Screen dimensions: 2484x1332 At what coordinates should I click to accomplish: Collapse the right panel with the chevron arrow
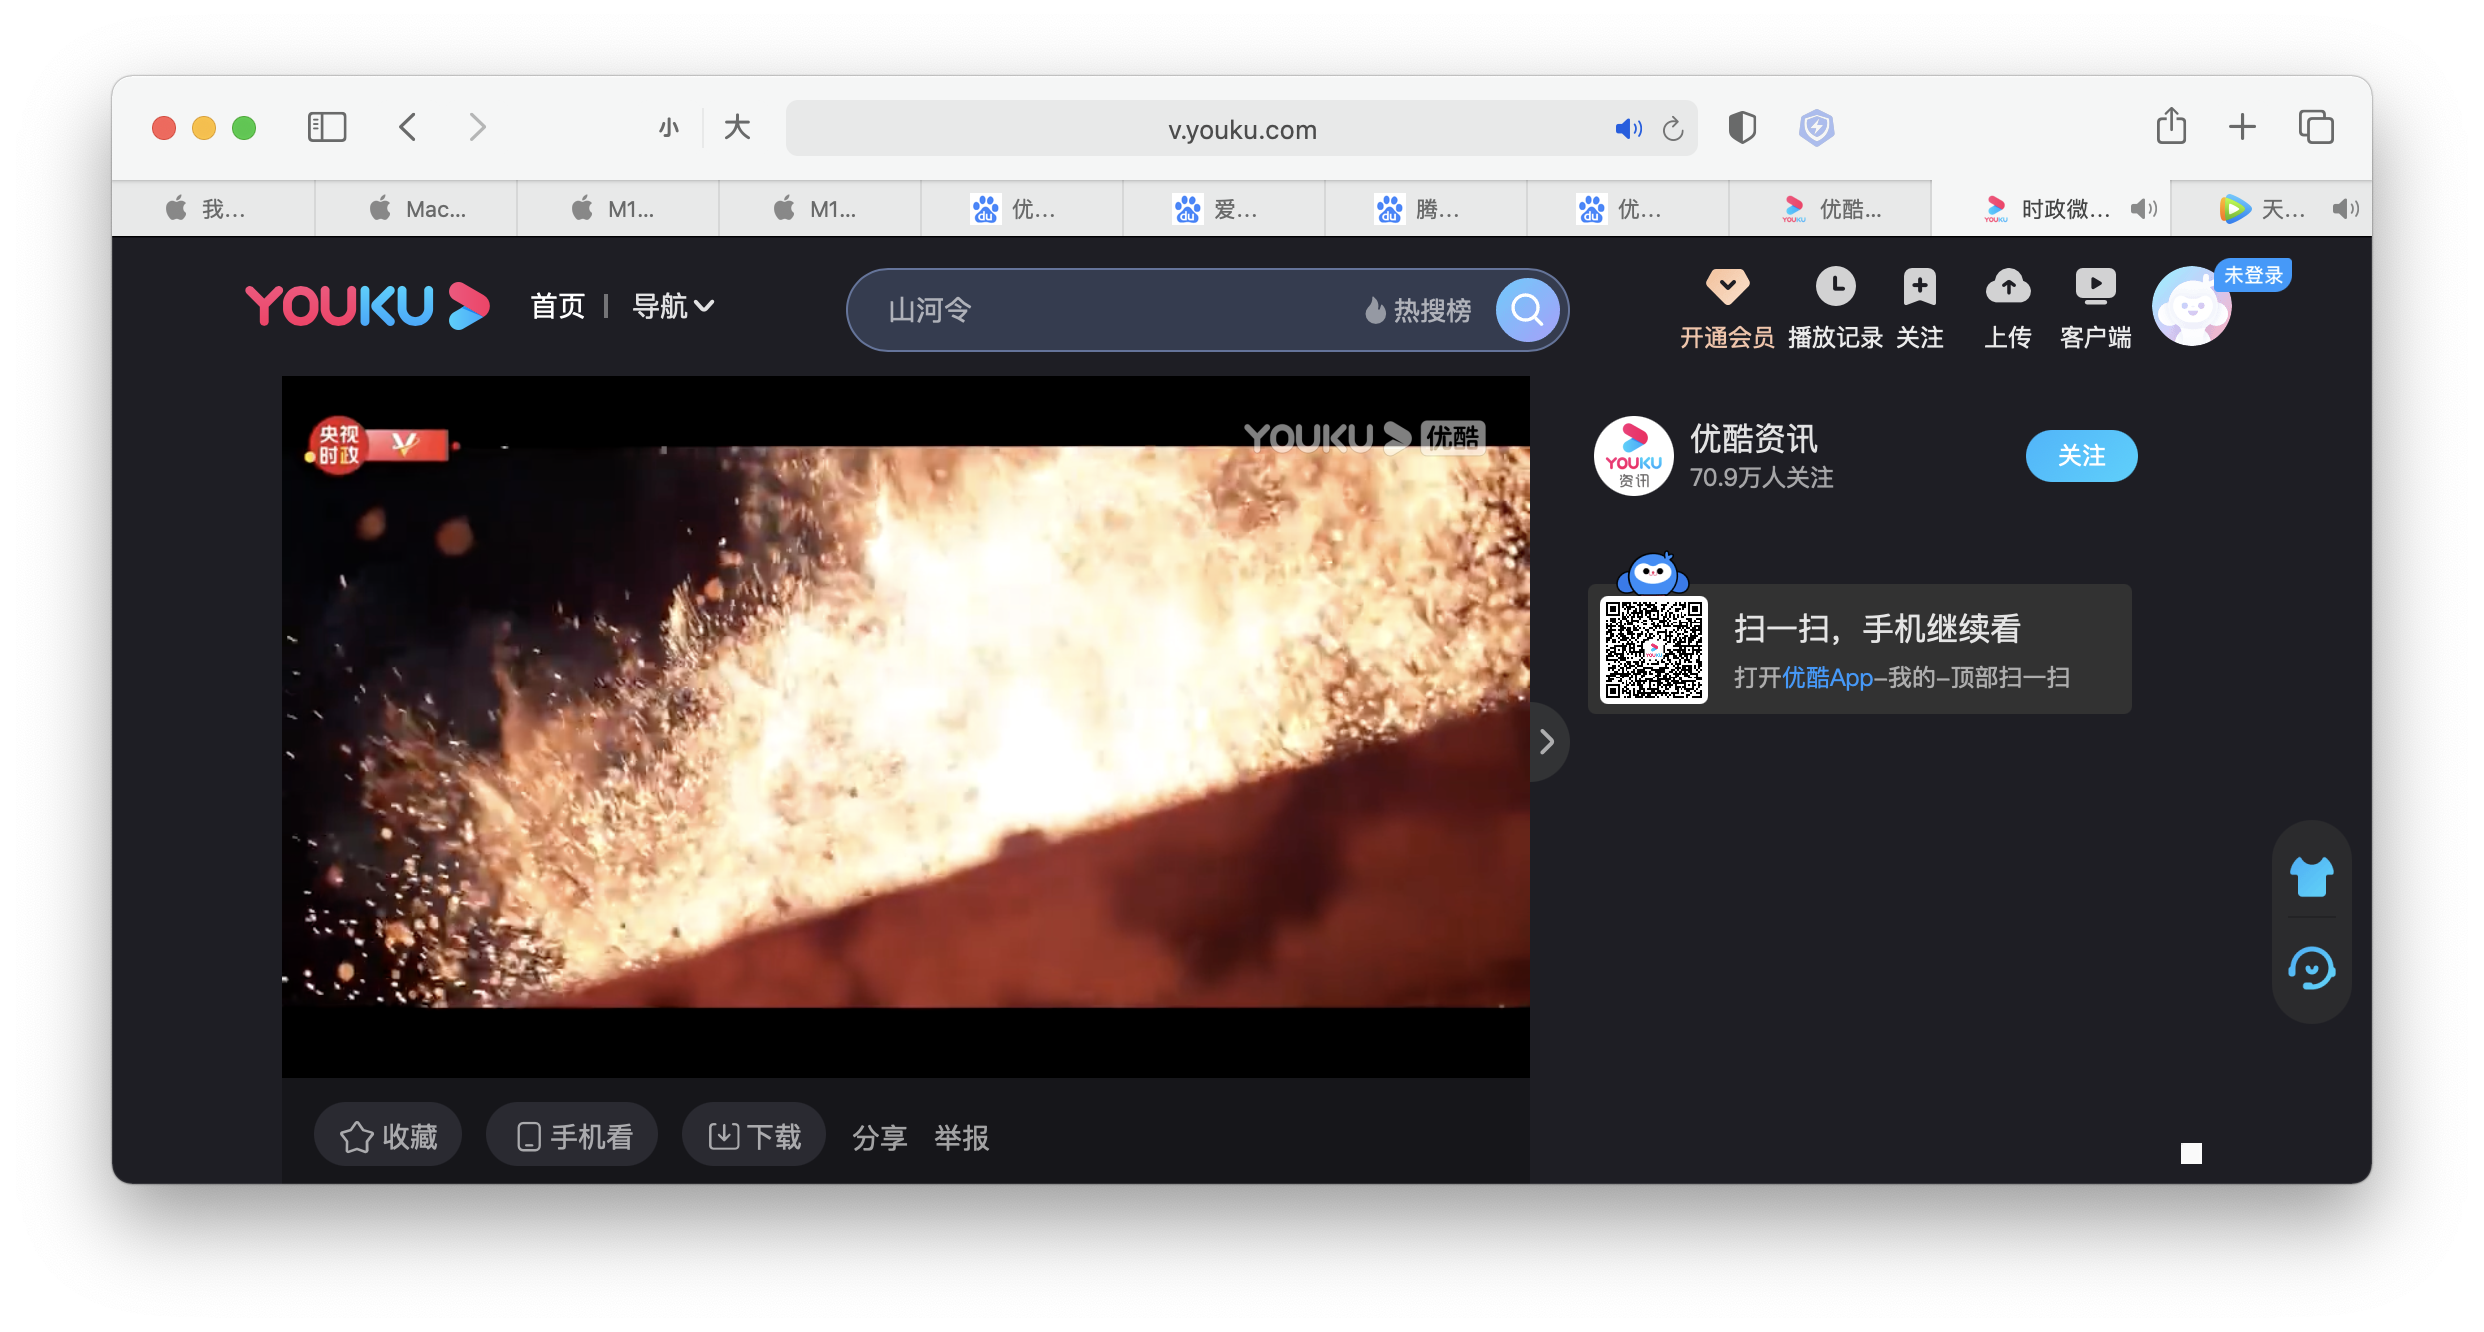[x=1547, y=742]
